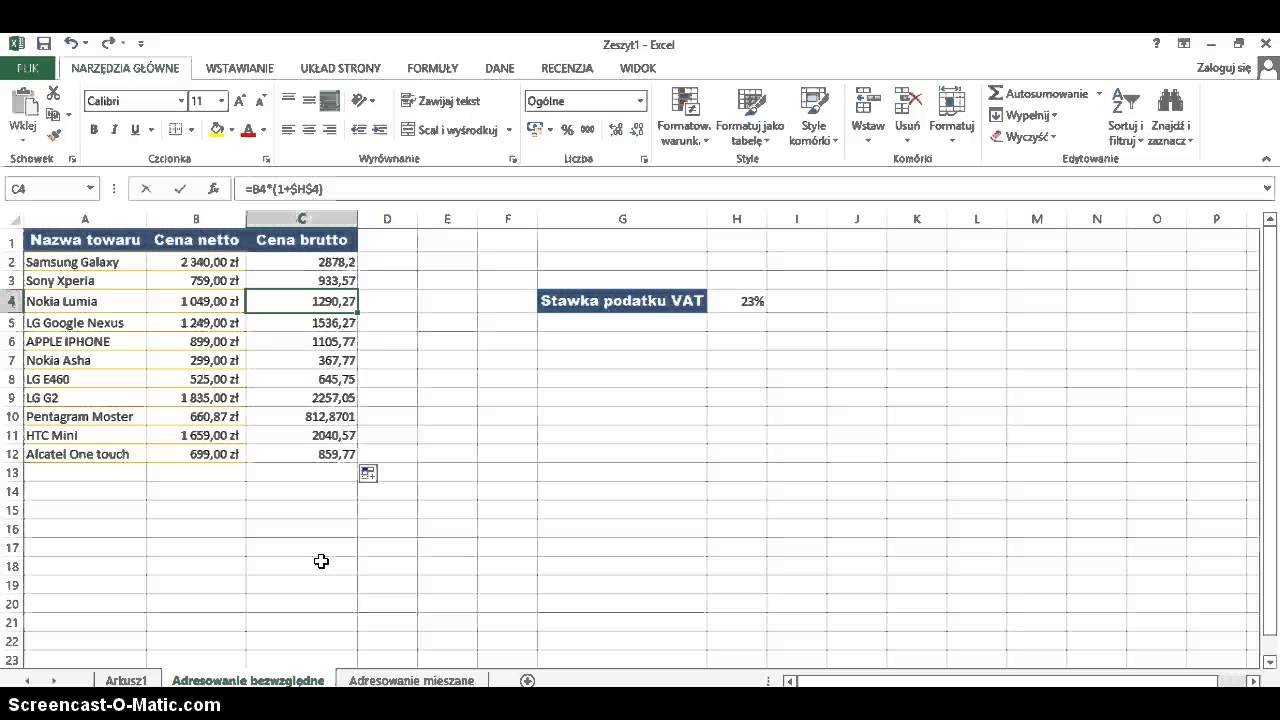Open the Arkusz1 sheet tab
Screen dimensions: 1280x720
(x=126, y=680)
